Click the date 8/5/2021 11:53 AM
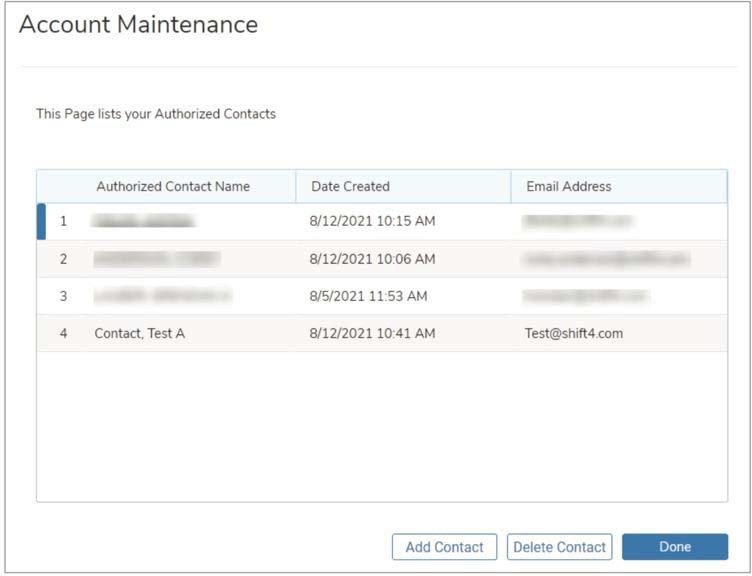 click(368, 296)
